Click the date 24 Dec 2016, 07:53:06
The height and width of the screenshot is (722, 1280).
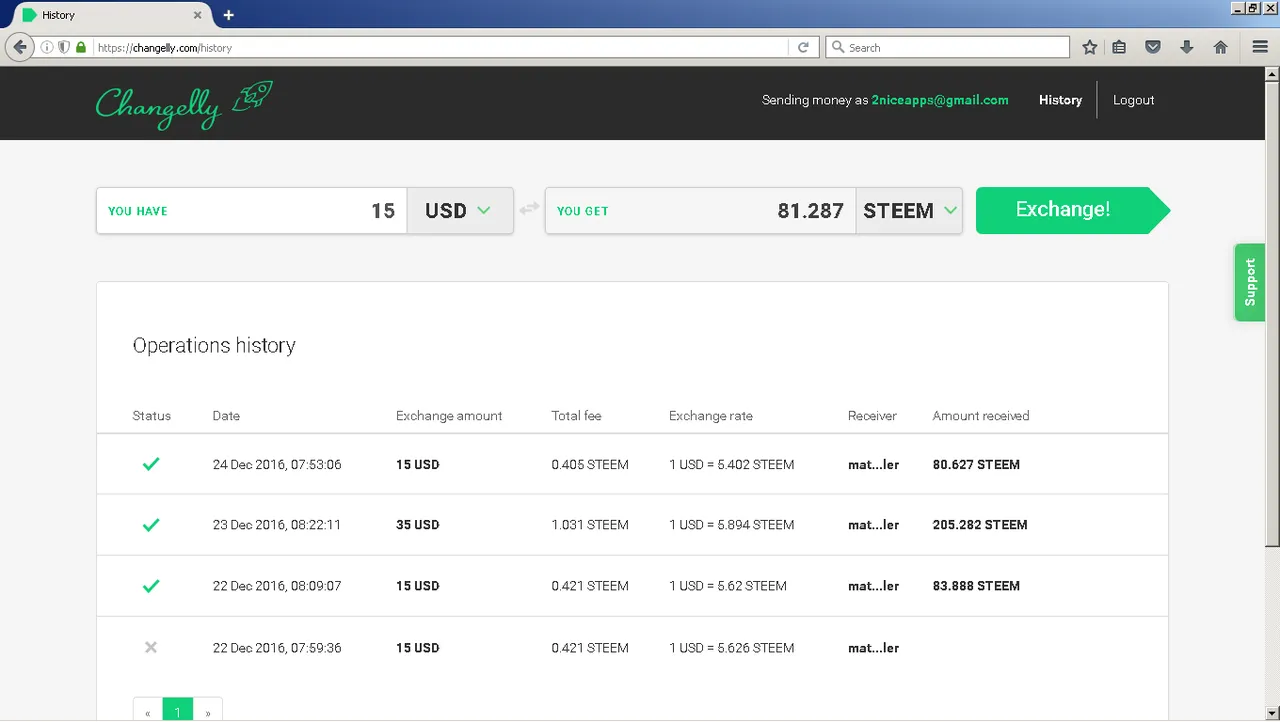click(277, 465)
